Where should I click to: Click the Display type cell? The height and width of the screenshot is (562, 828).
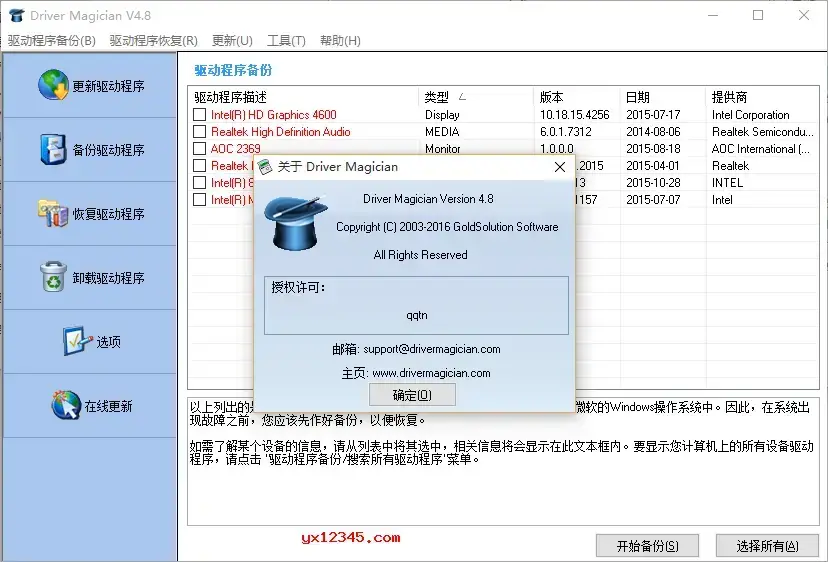442,115
